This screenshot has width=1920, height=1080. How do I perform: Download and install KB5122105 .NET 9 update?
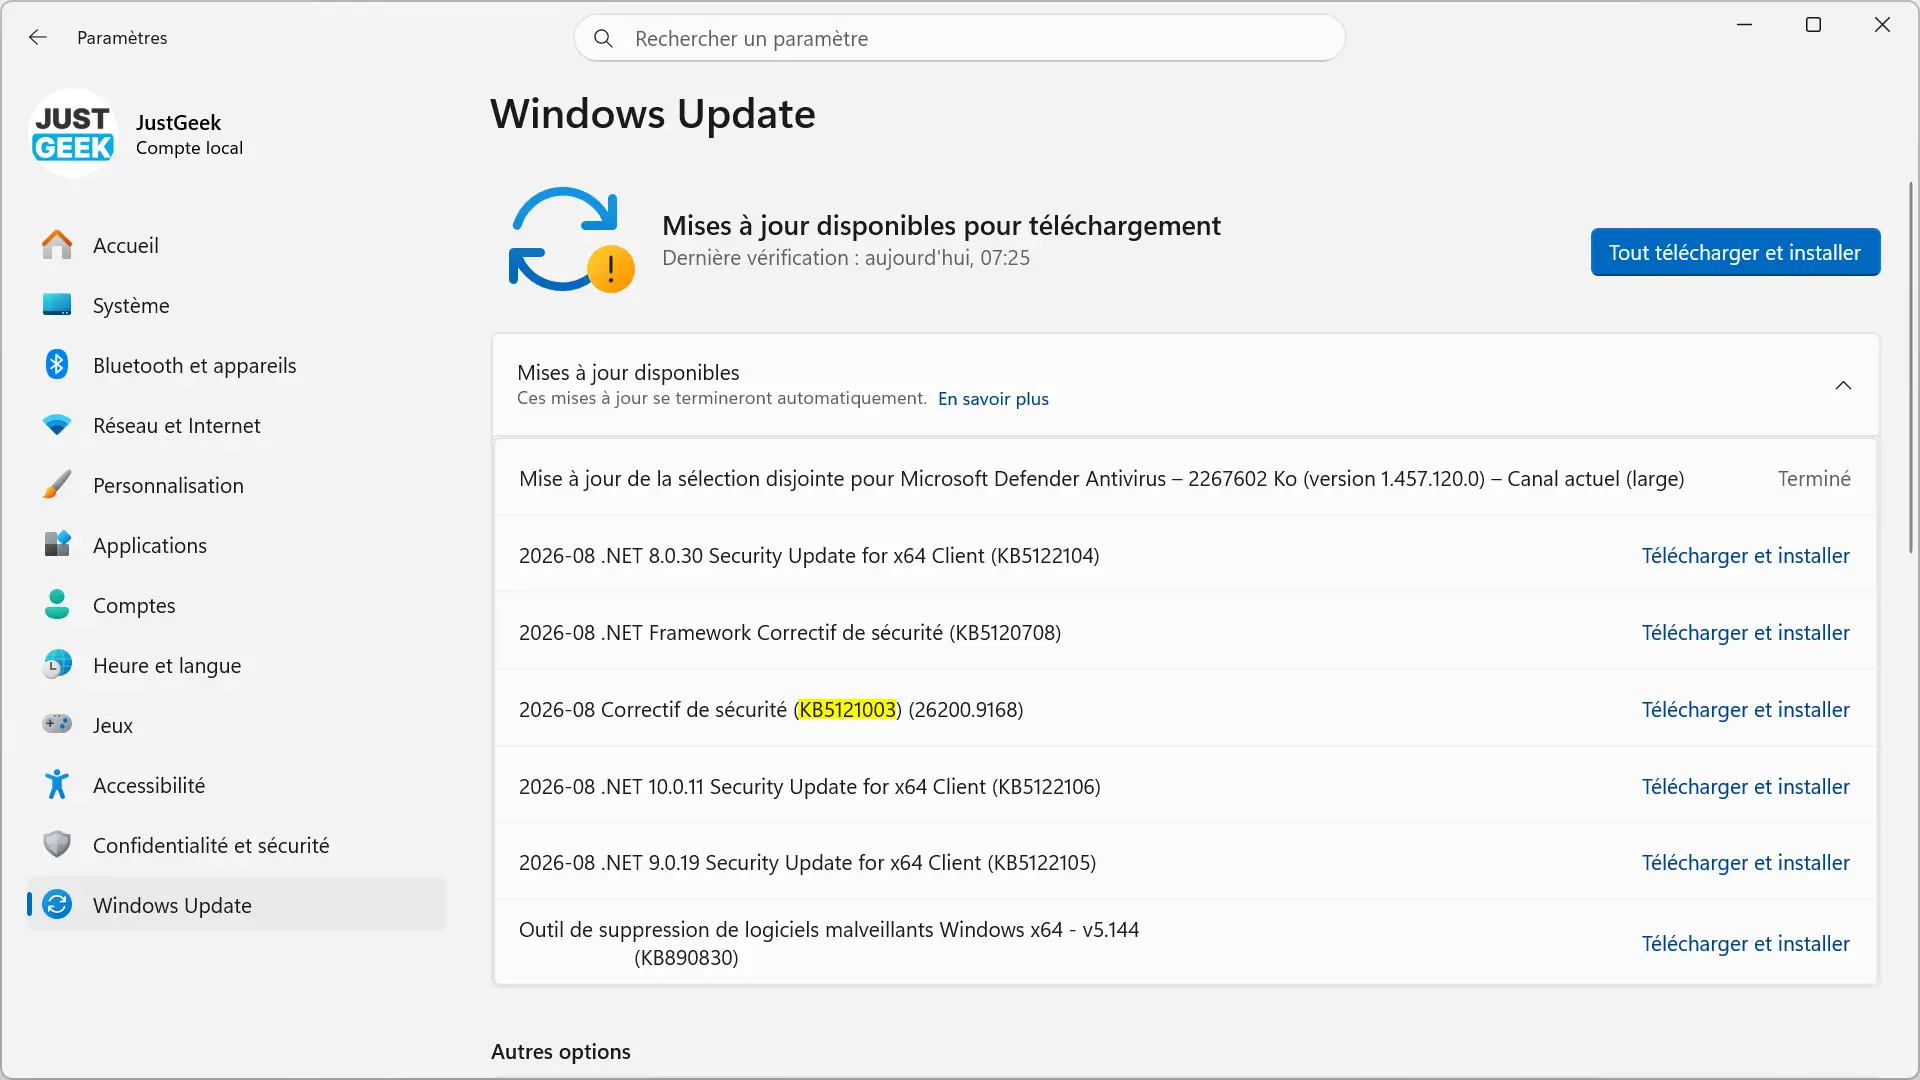pyautogui.click(x=1745, y=863)
